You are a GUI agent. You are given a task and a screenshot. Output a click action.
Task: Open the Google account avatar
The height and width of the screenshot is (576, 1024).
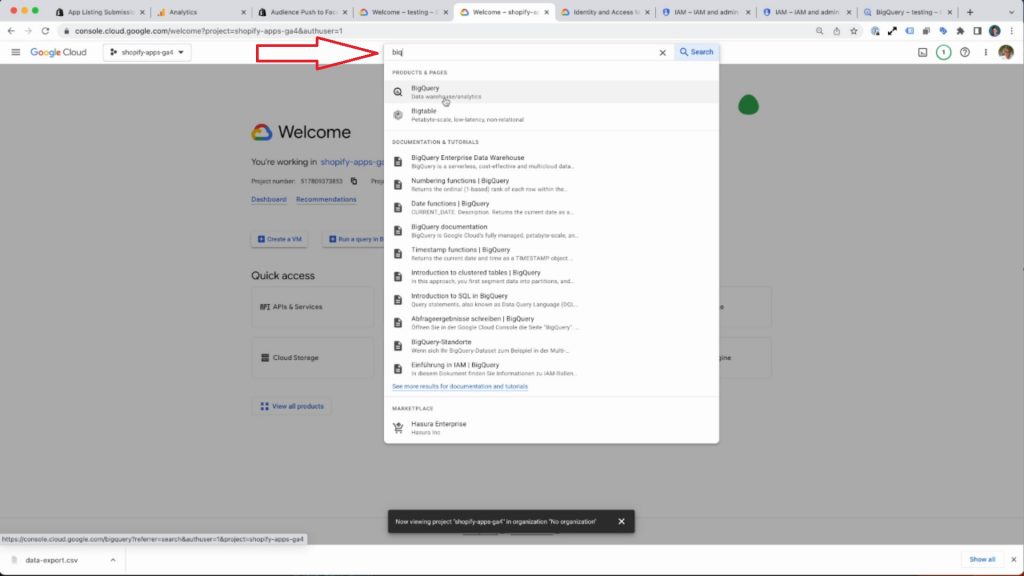click(x=1006, y=52)
